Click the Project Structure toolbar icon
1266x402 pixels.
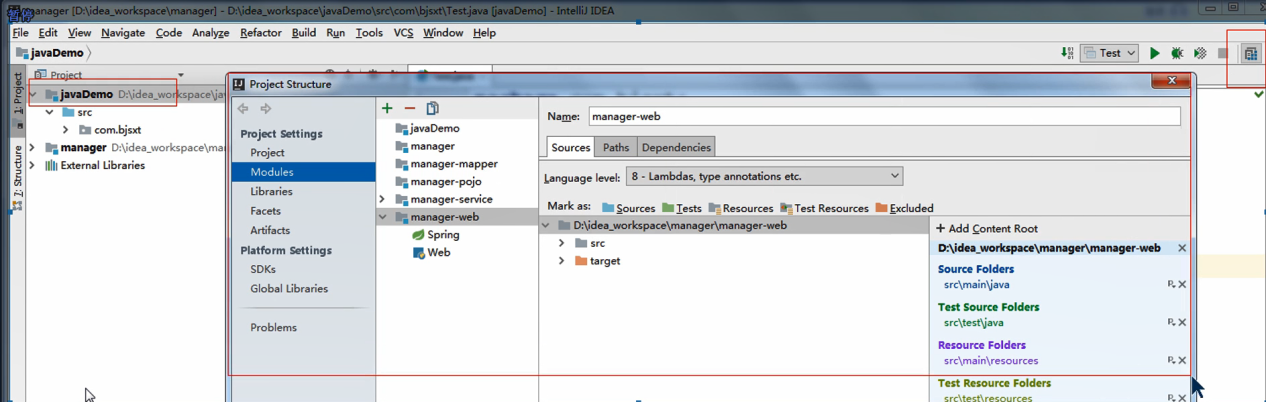(x=1250, y=54)
